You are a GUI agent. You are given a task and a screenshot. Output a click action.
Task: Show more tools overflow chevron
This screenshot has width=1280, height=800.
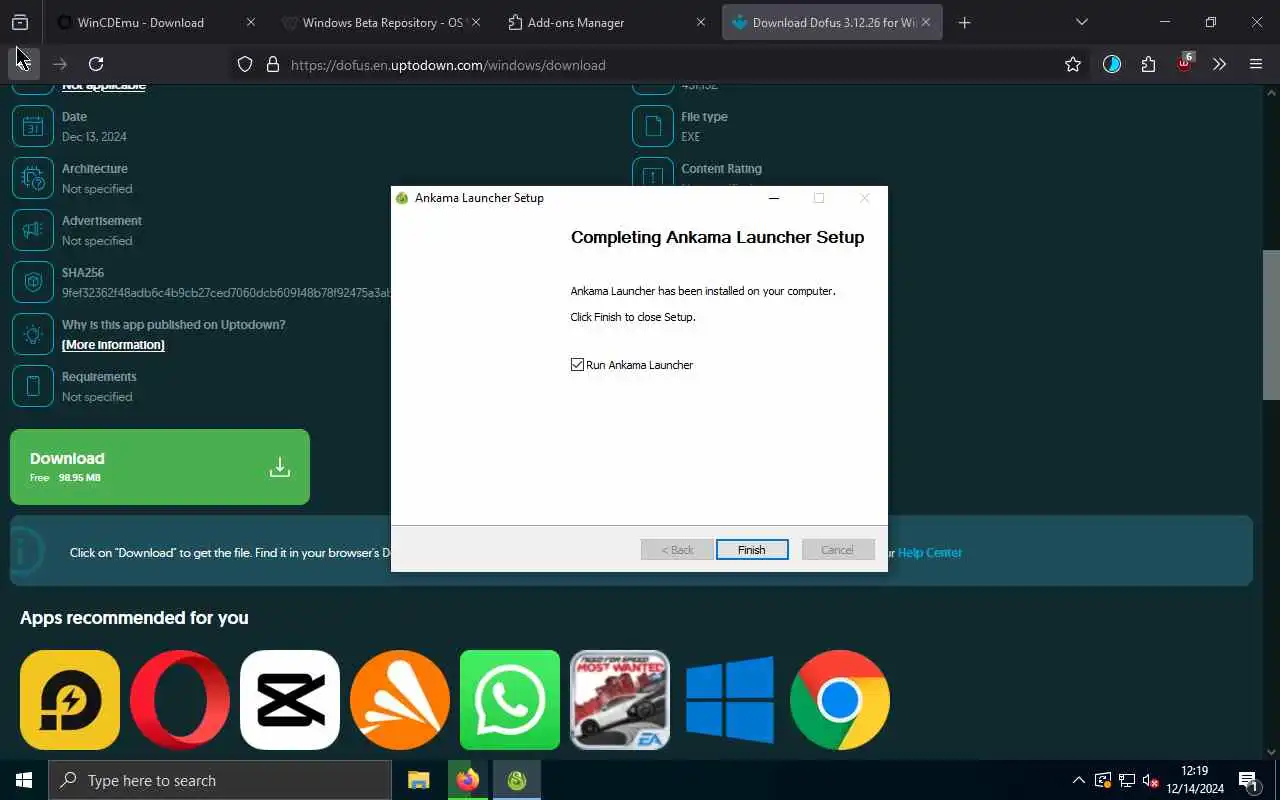1219,64
